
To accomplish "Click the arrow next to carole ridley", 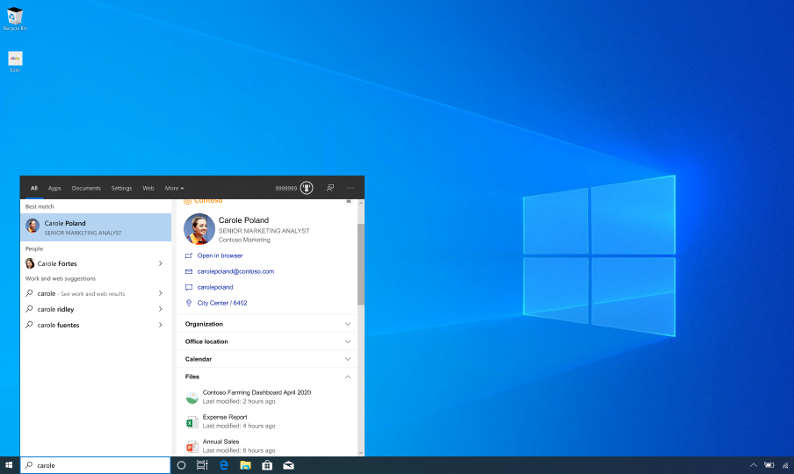I will pos(160,309).
